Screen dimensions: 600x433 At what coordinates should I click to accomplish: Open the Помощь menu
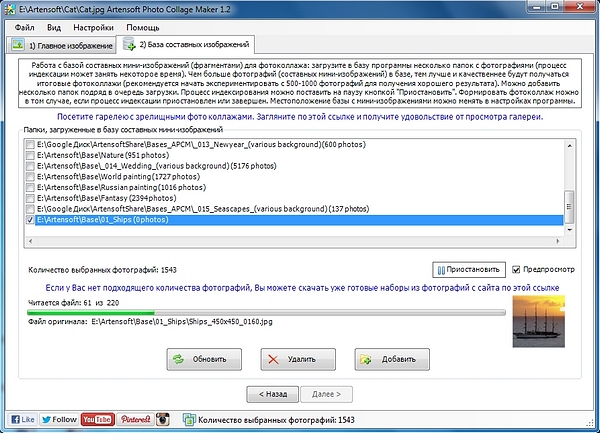(143, 28)
